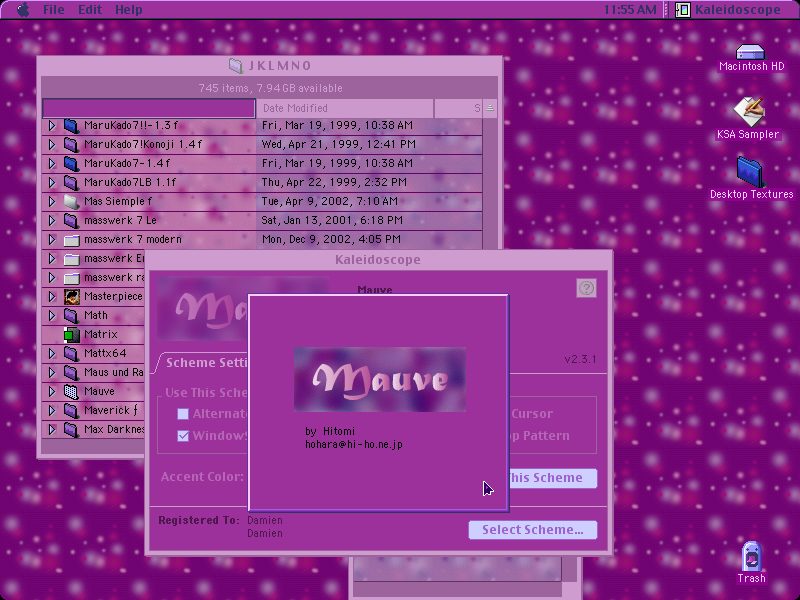
Task: Toggle the Alternate checkbox in Scheme Settings
Action: click(183, 414)
